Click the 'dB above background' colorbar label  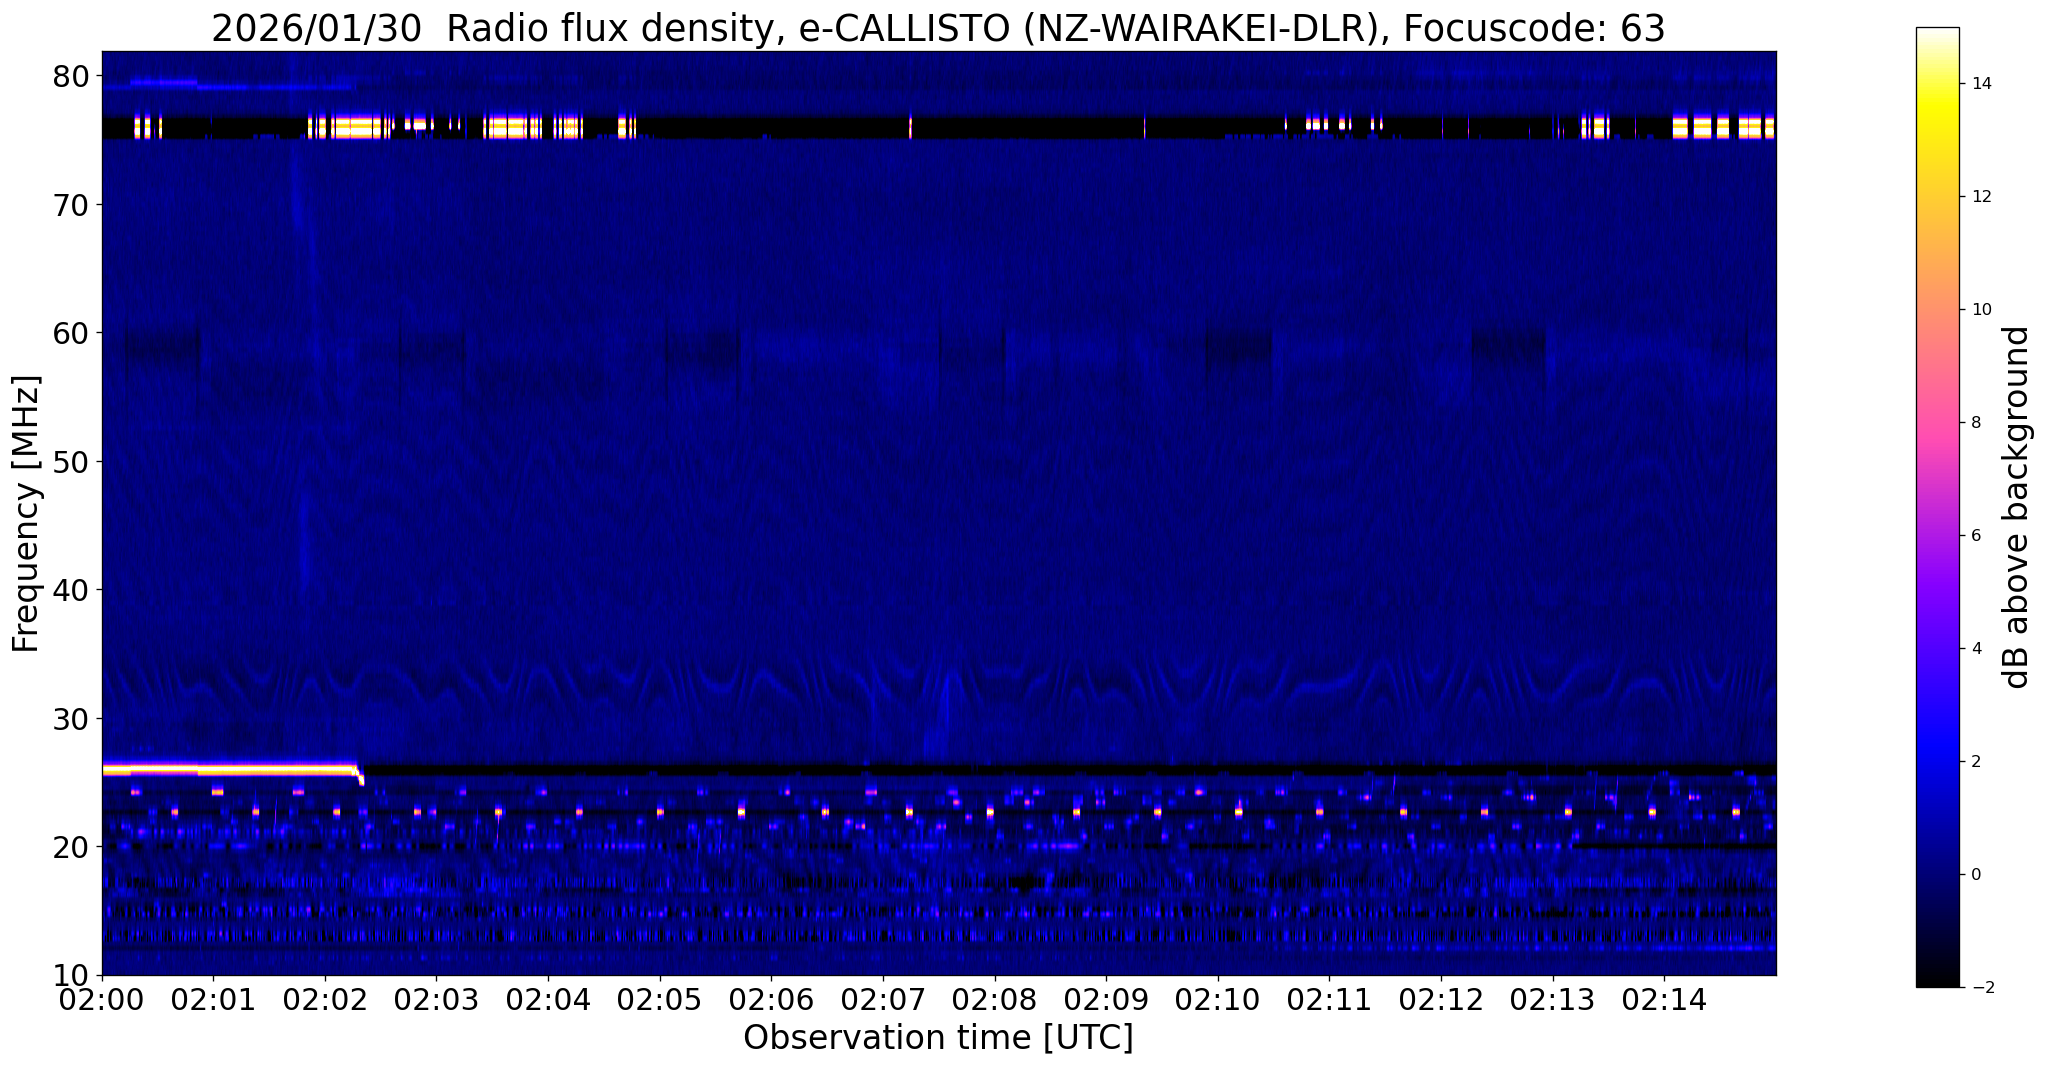coord(2018,507)
